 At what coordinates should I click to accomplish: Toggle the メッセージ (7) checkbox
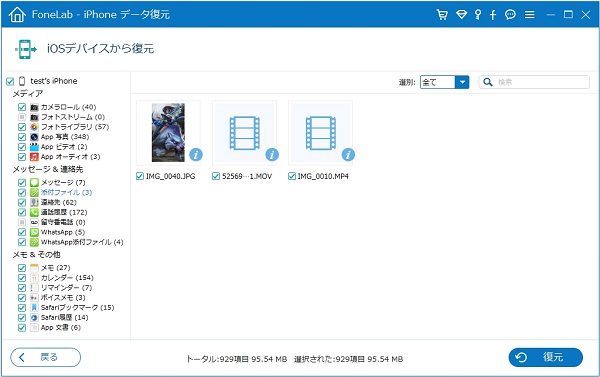(x=22, y=182)
